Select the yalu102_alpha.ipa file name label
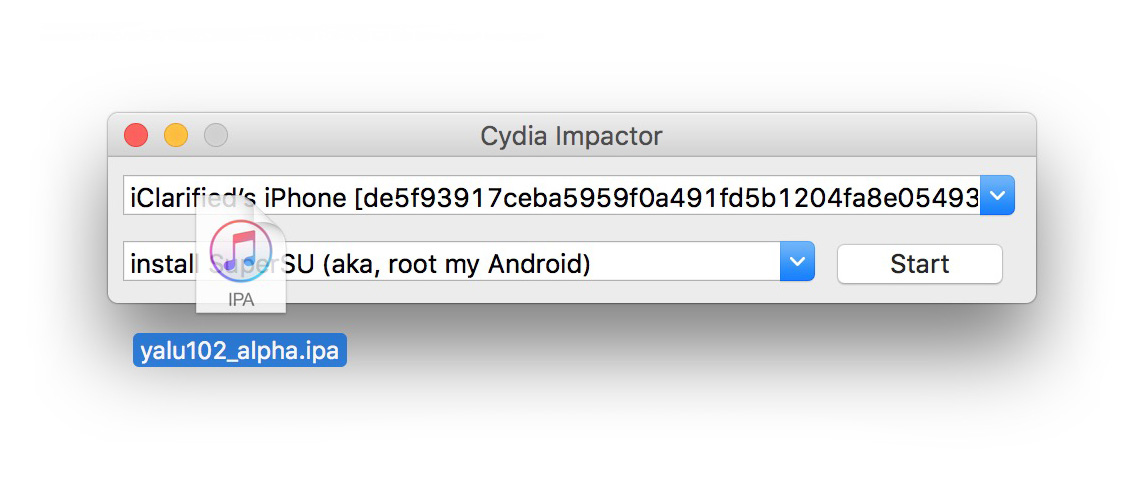 [239, 351]
